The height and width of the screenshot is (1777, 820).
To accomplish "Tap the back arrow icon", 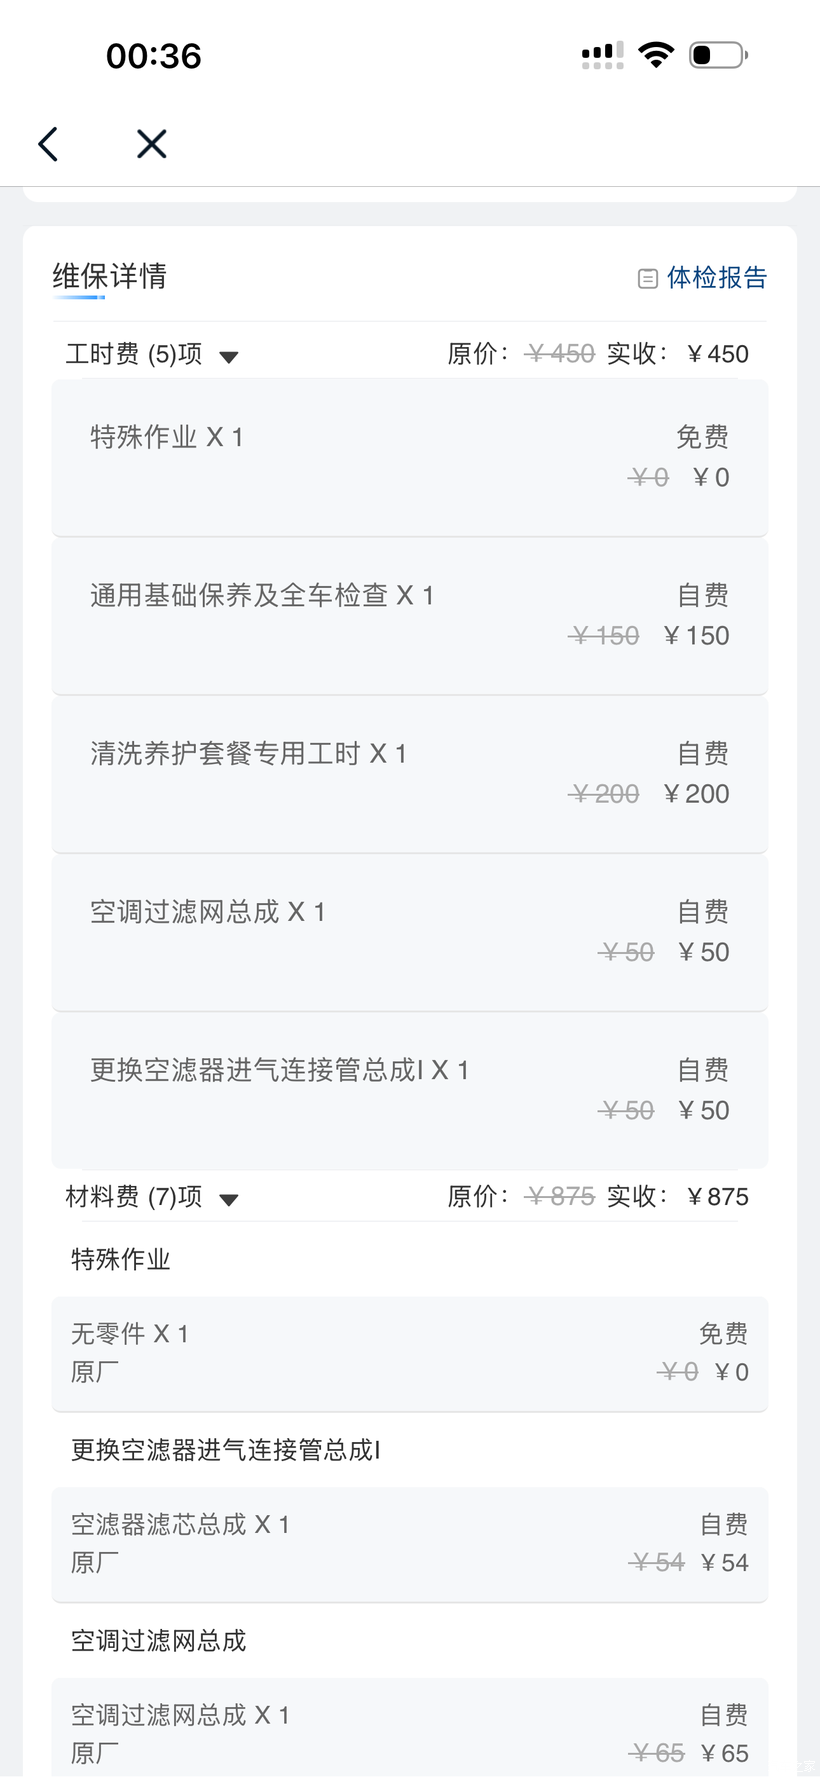I will (x=48, y=144).
